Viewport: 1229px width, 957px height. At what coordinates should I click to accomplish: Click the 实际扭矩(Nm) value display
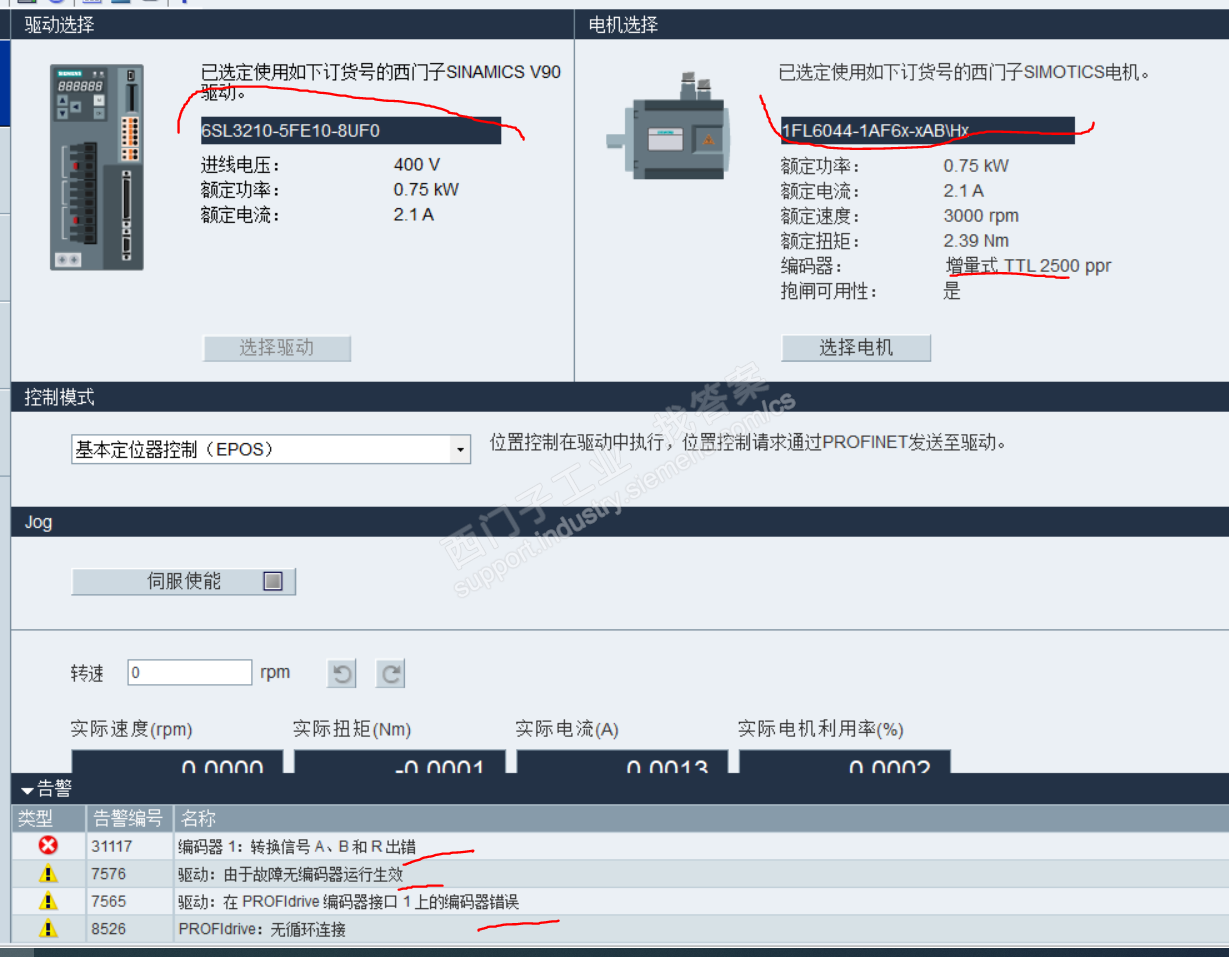399,760
